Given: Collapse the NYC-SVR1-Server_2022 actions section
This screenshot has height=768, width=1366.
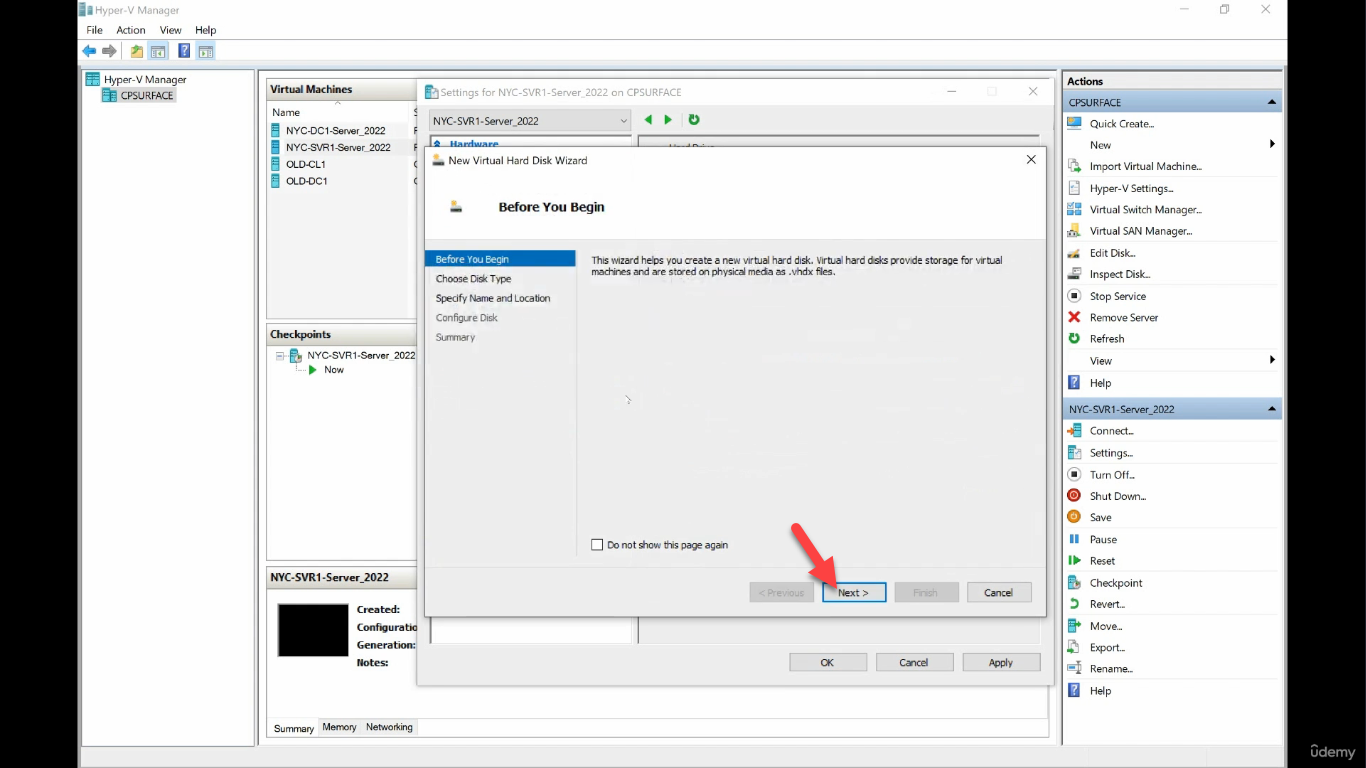Looking at the screenshot, I should 1272,409.
